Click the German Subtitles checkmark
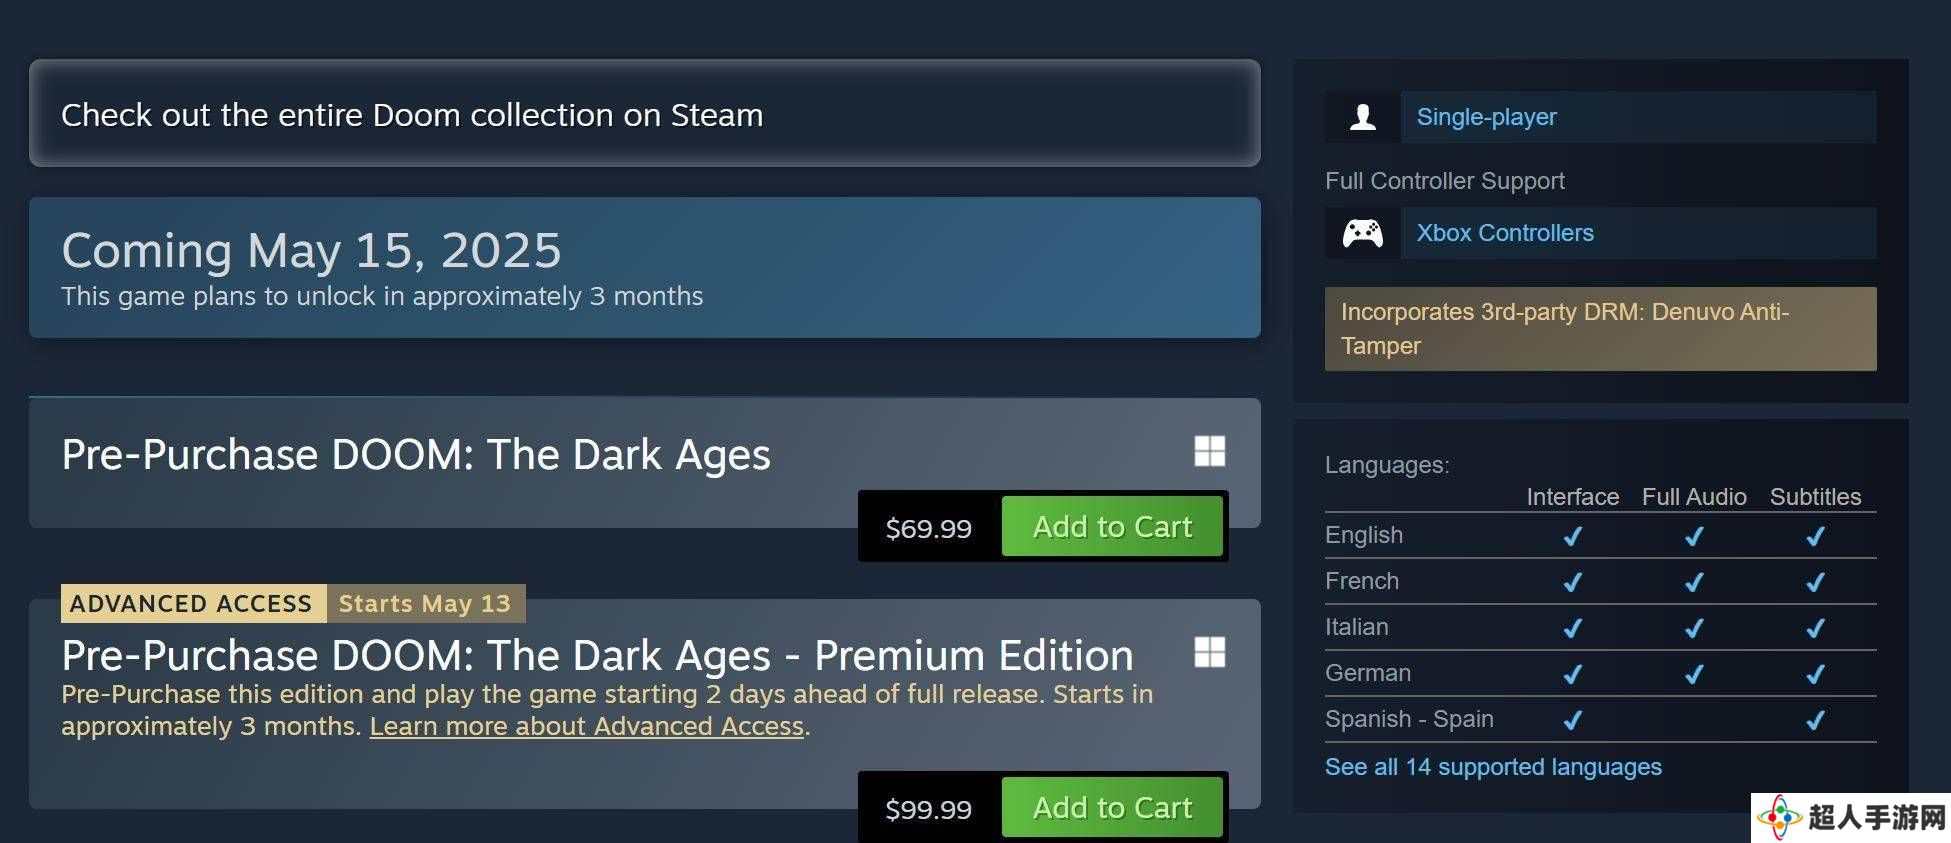 pos(1815,674)
